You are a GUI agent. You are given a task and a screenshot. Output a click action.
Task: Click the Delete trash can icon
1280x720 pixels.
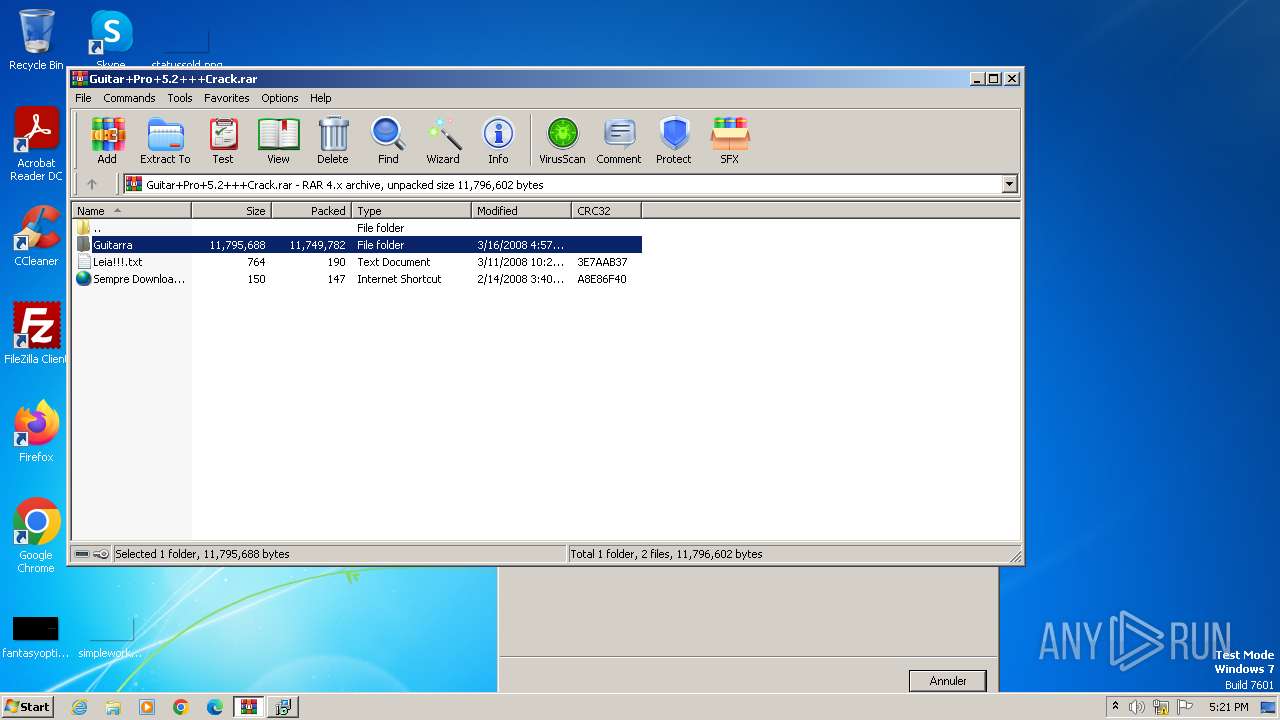click(x=333, y=141)
